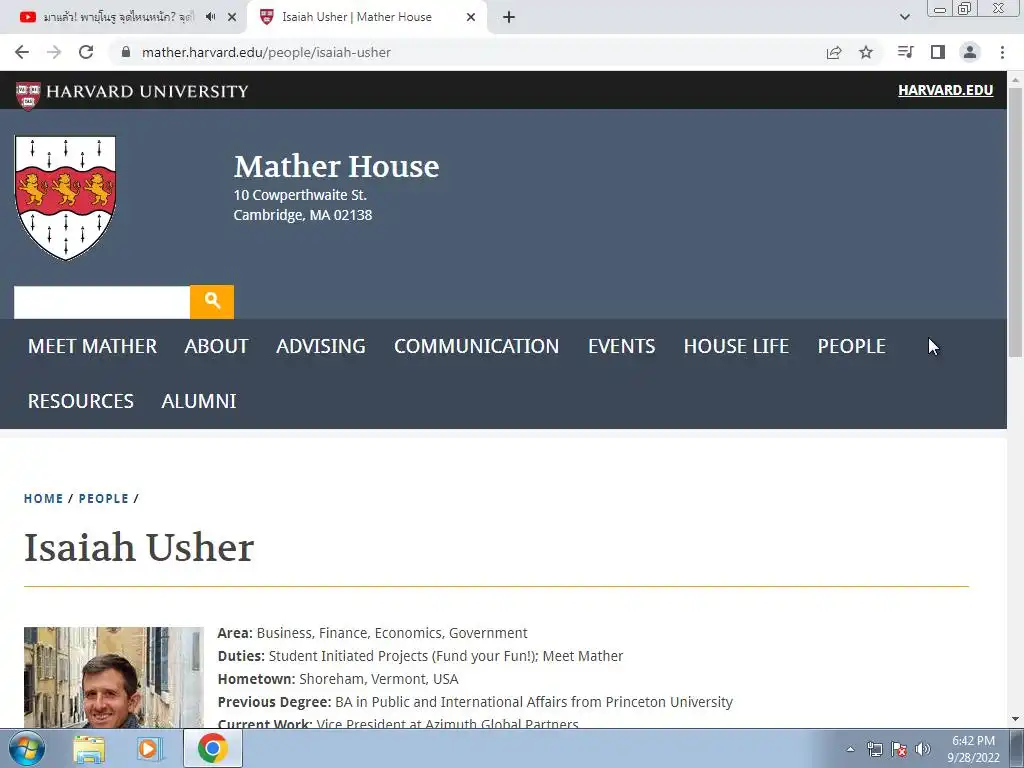Open a new browser tab
Viewport: 1024px width, 768px height.
click(x=509, y=18)
